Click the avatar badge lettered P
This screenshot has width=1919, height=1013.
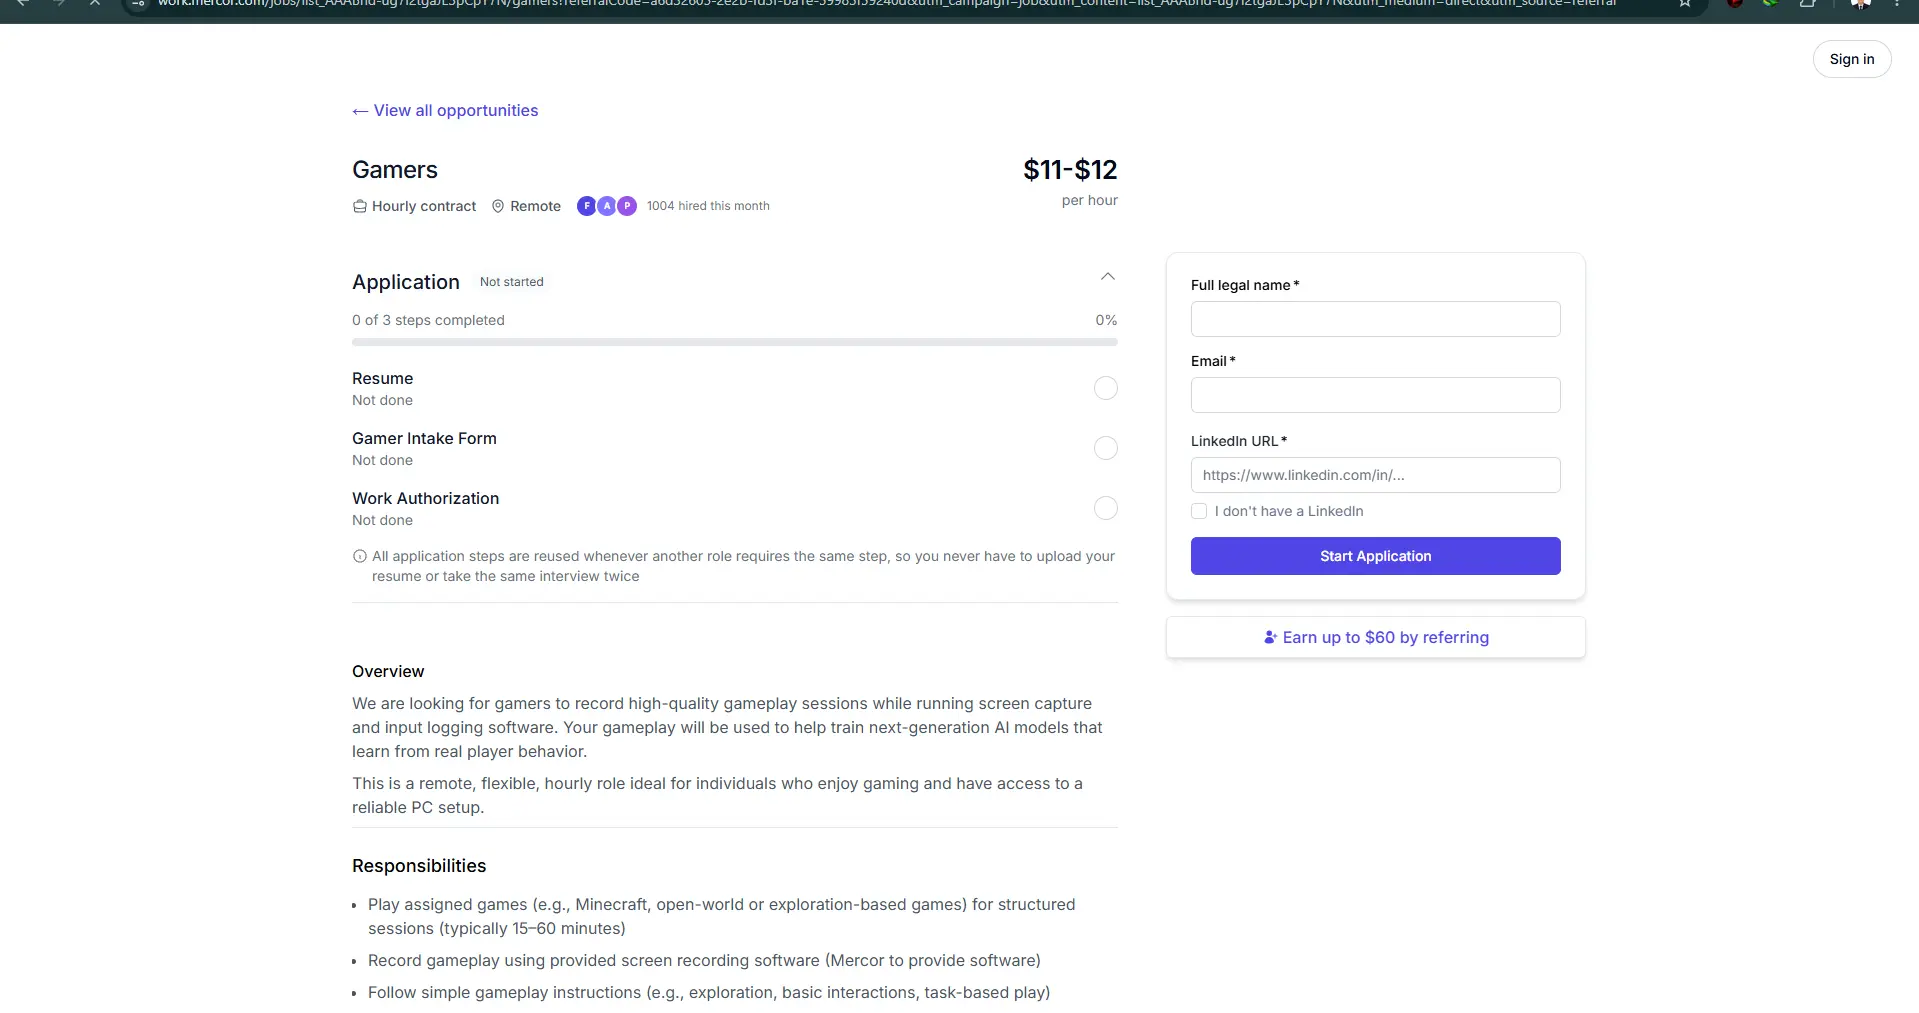627,206
